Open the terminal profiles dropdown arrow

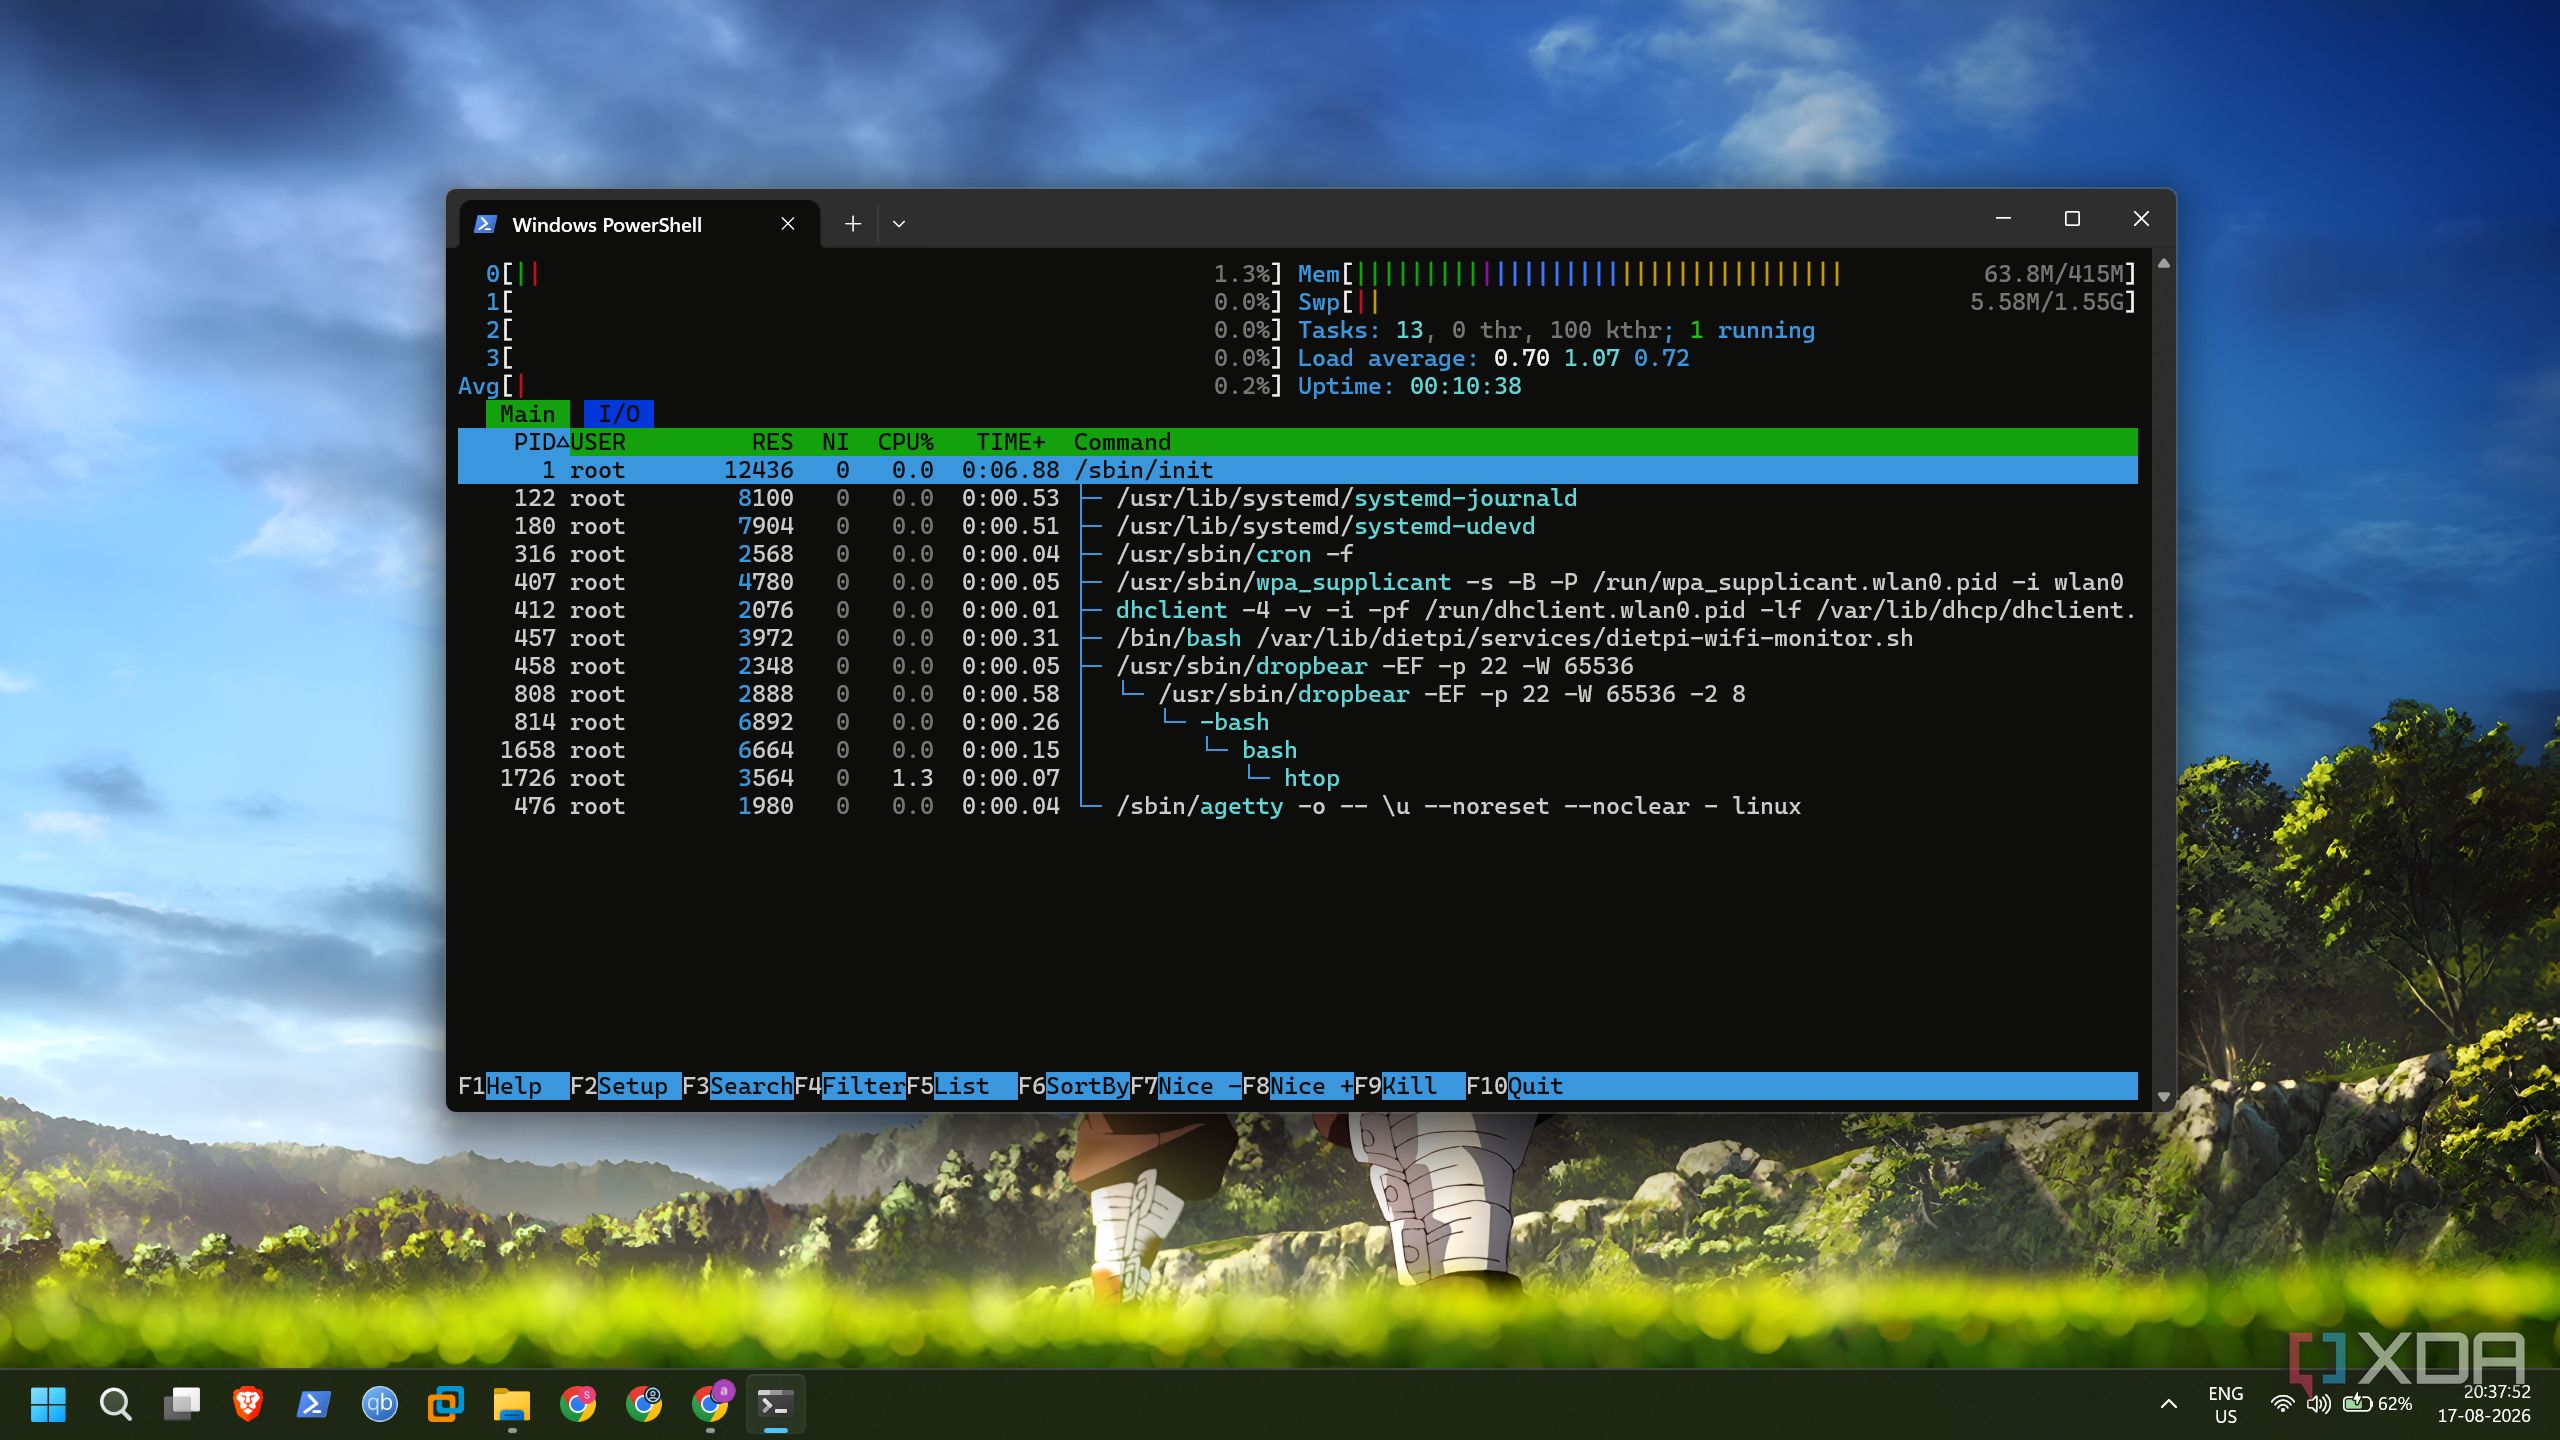(x=899, y=224)
